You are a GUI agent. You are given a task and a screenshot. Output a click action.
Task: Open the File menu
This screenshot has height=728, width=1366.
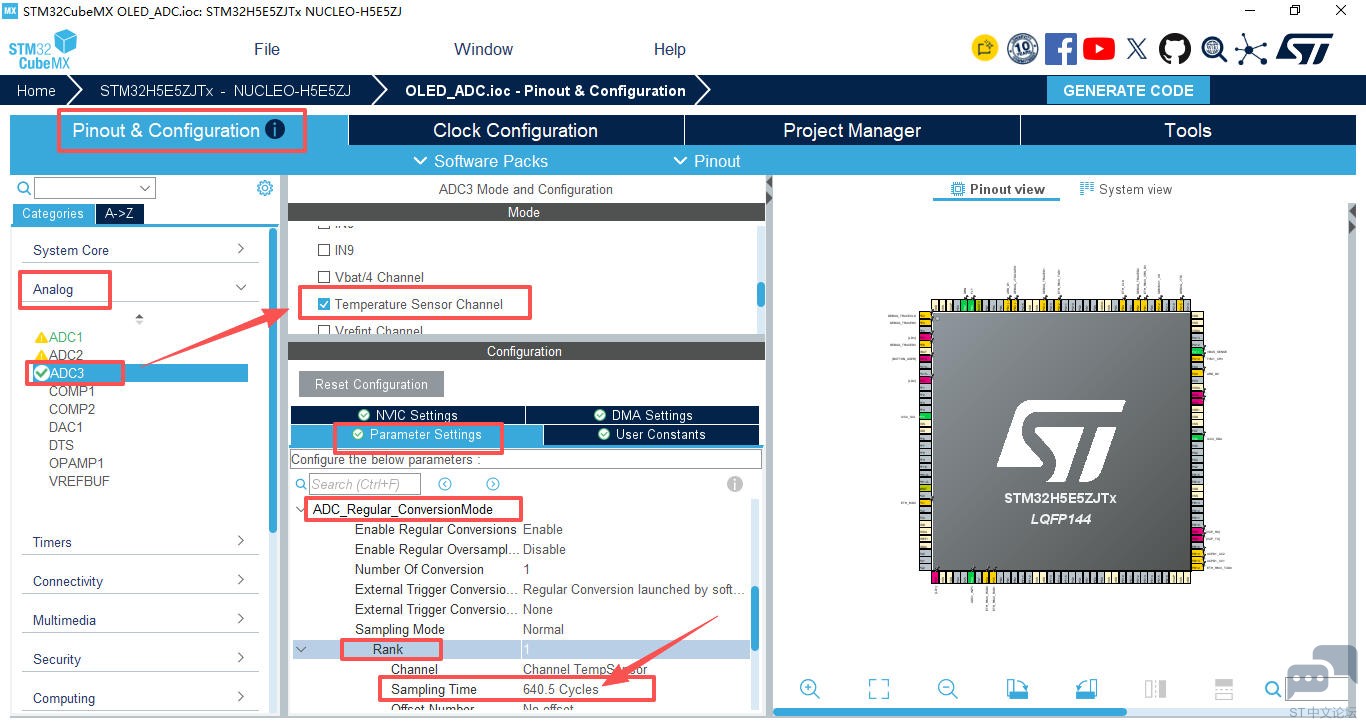(x=267, y=49)
